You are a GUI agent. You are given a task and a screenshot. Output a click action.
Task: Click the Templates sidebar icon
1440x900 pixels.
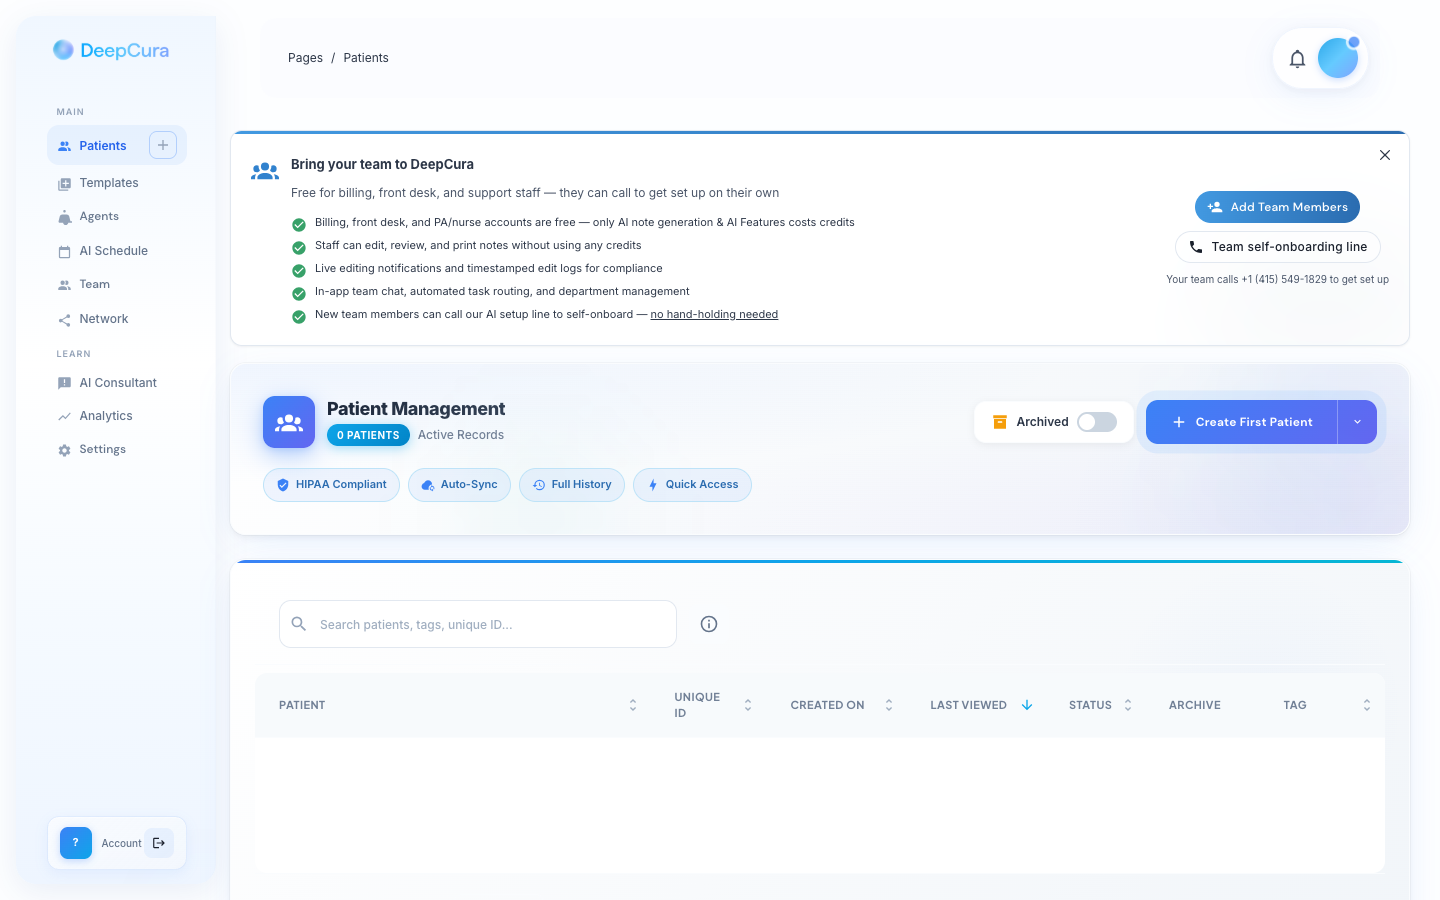click(x=64, y=184)
